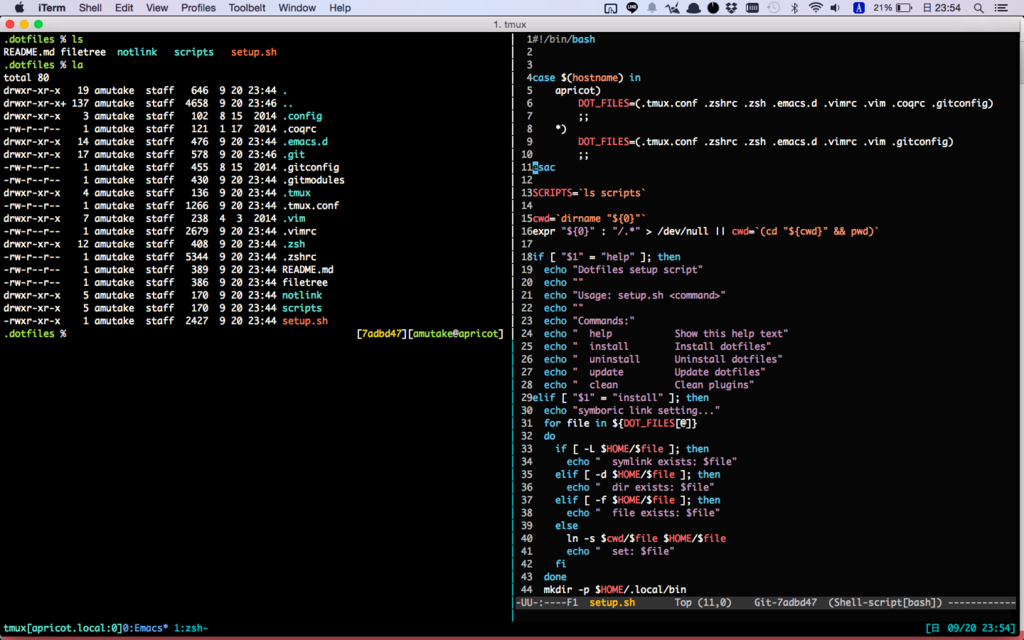
Task: Open the LINE menu bar icon
Action: click(632, 8)
